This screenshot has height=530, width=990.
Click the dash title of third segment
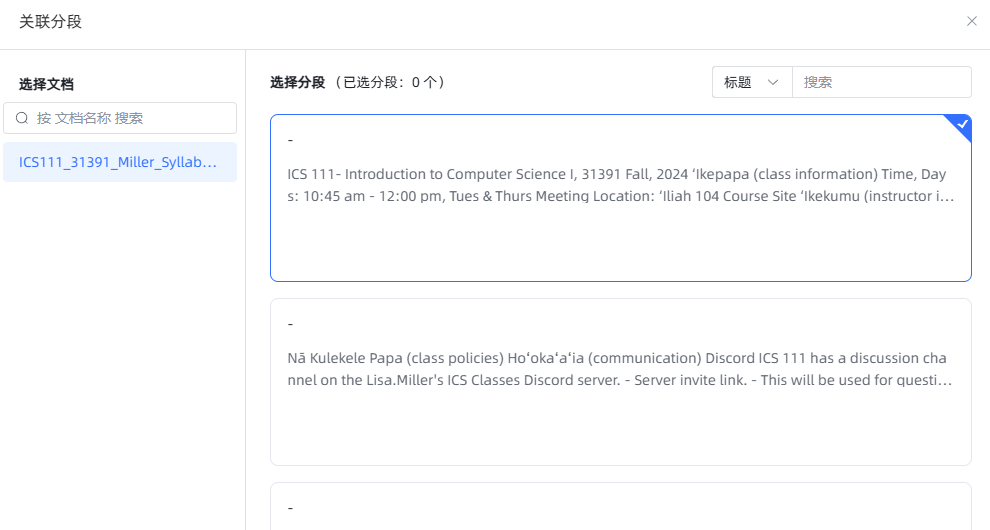(x=290, y=508)
